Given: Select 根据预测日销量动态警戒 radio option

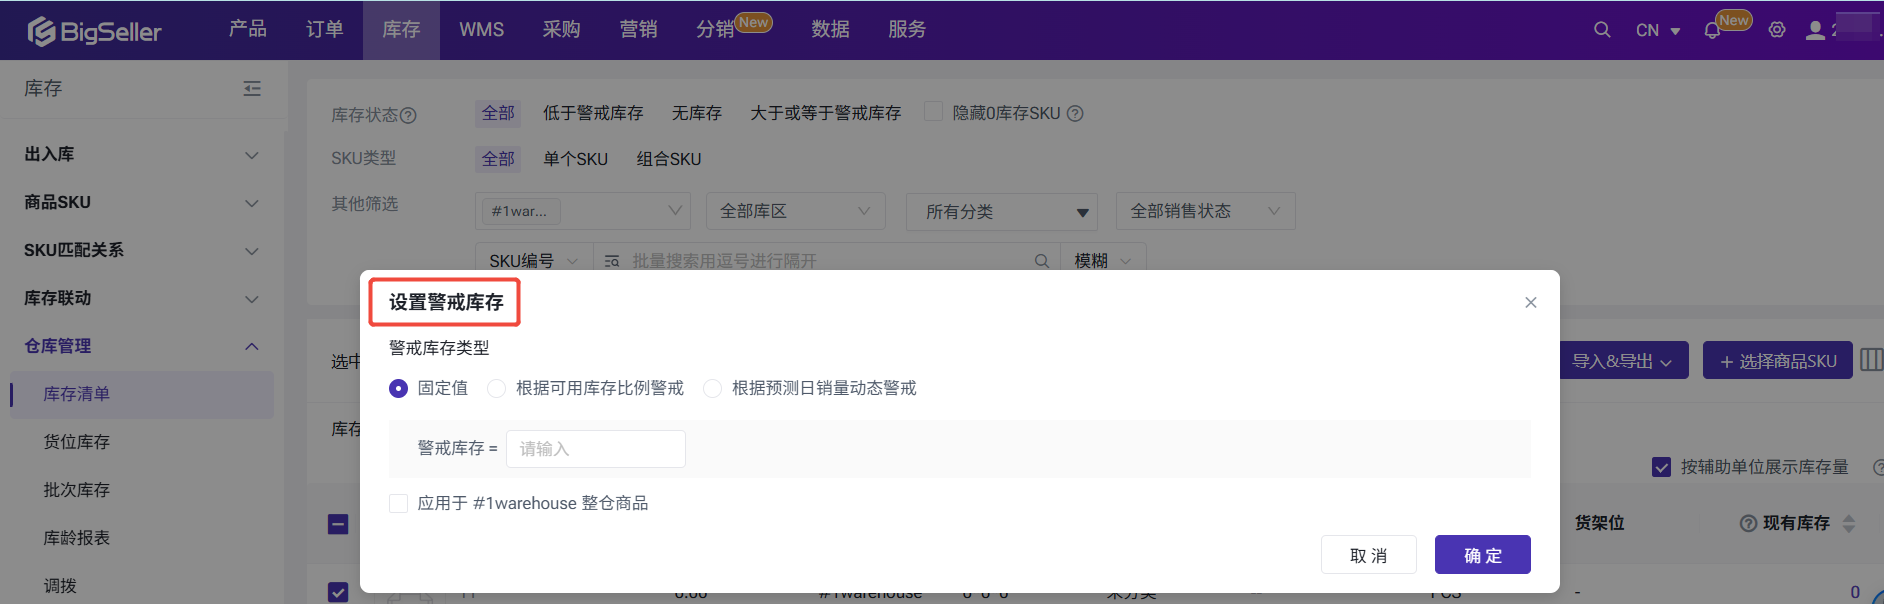Looking at the screenshot, I should coord(713,389).
